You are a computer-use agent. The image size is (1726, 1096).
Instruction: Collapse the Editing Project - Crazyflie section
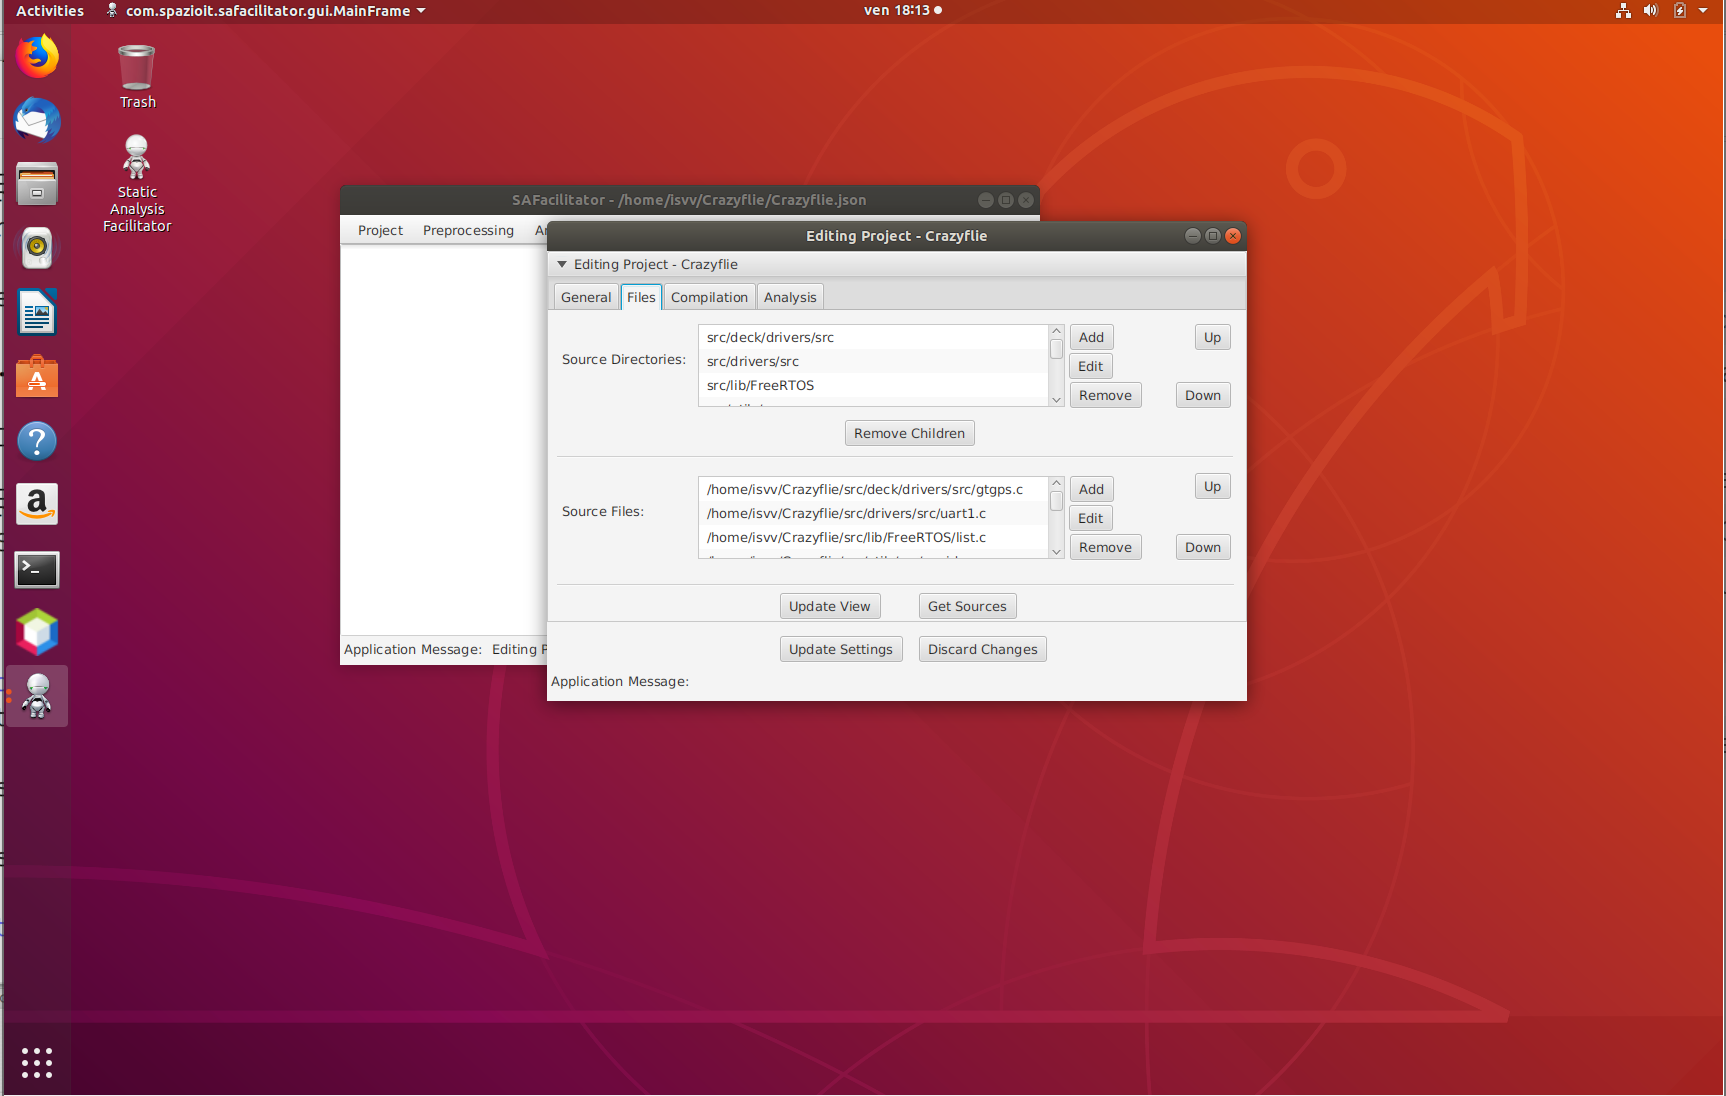point(562,264)
